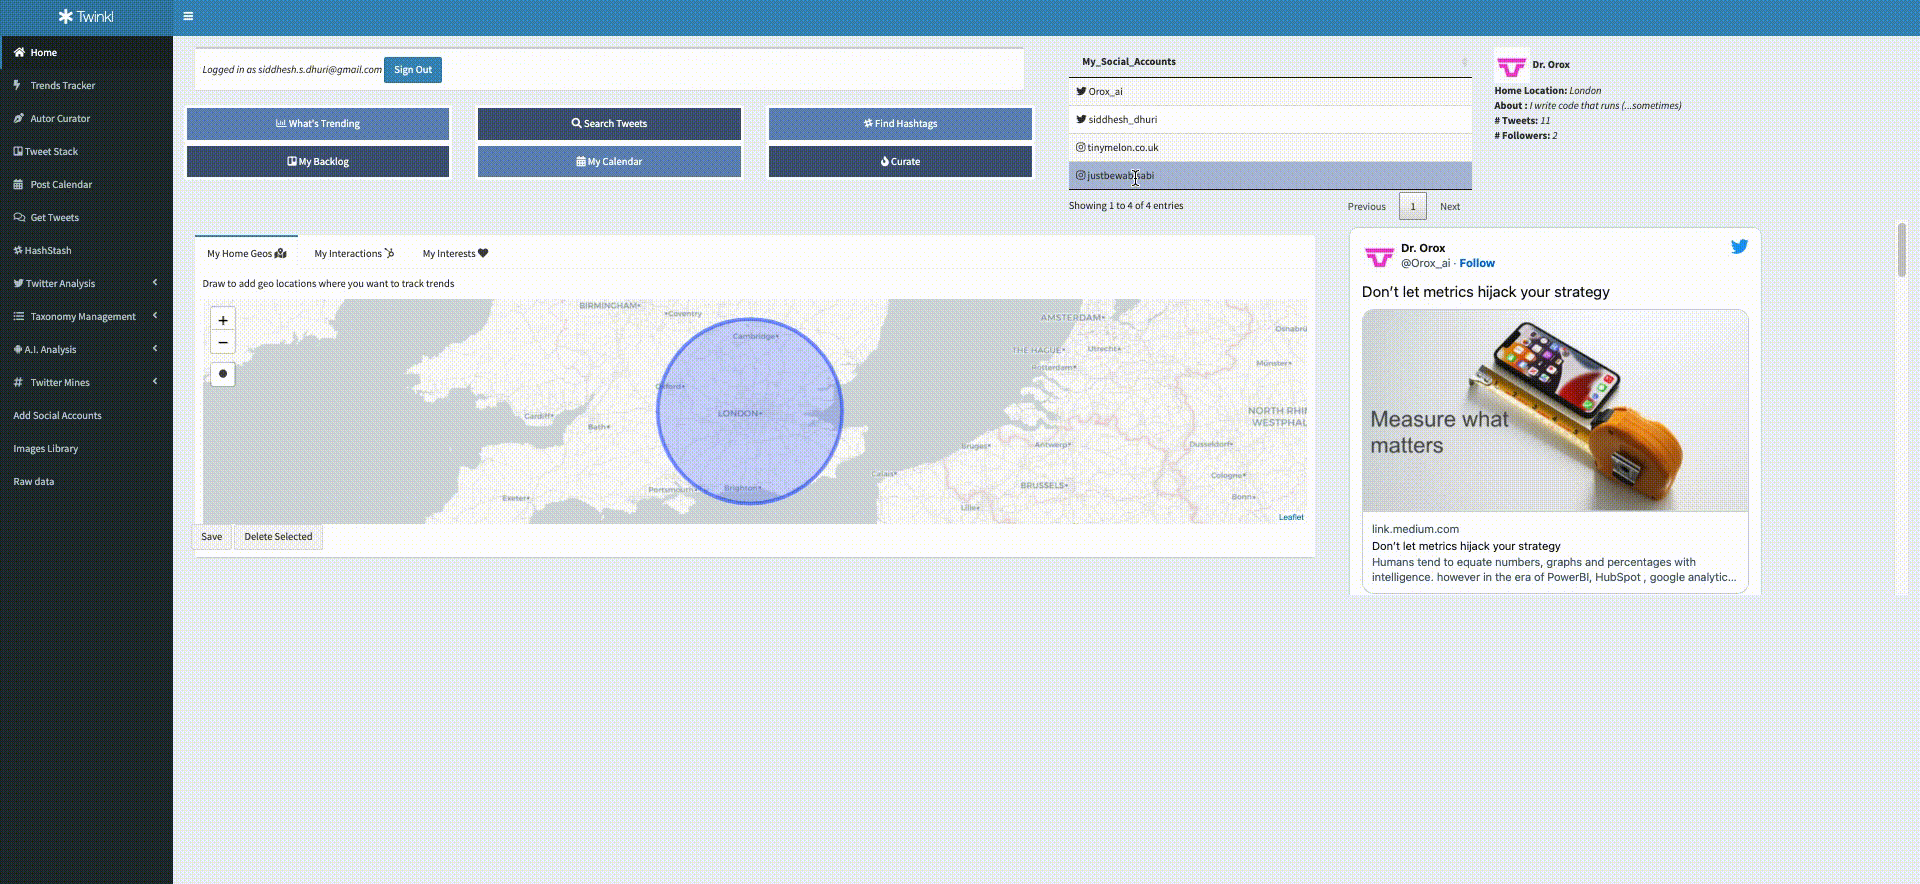The image size is (1920, 884).
Task: Expand the Taxonomy Management chevron
Action: 155,316
